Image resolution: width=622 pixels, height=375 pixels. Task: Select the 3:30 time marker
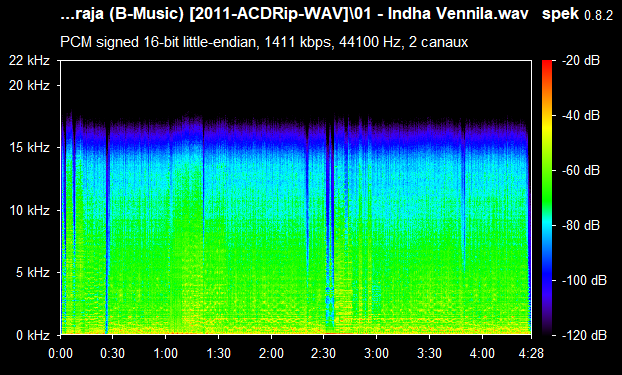pos(430,353)
